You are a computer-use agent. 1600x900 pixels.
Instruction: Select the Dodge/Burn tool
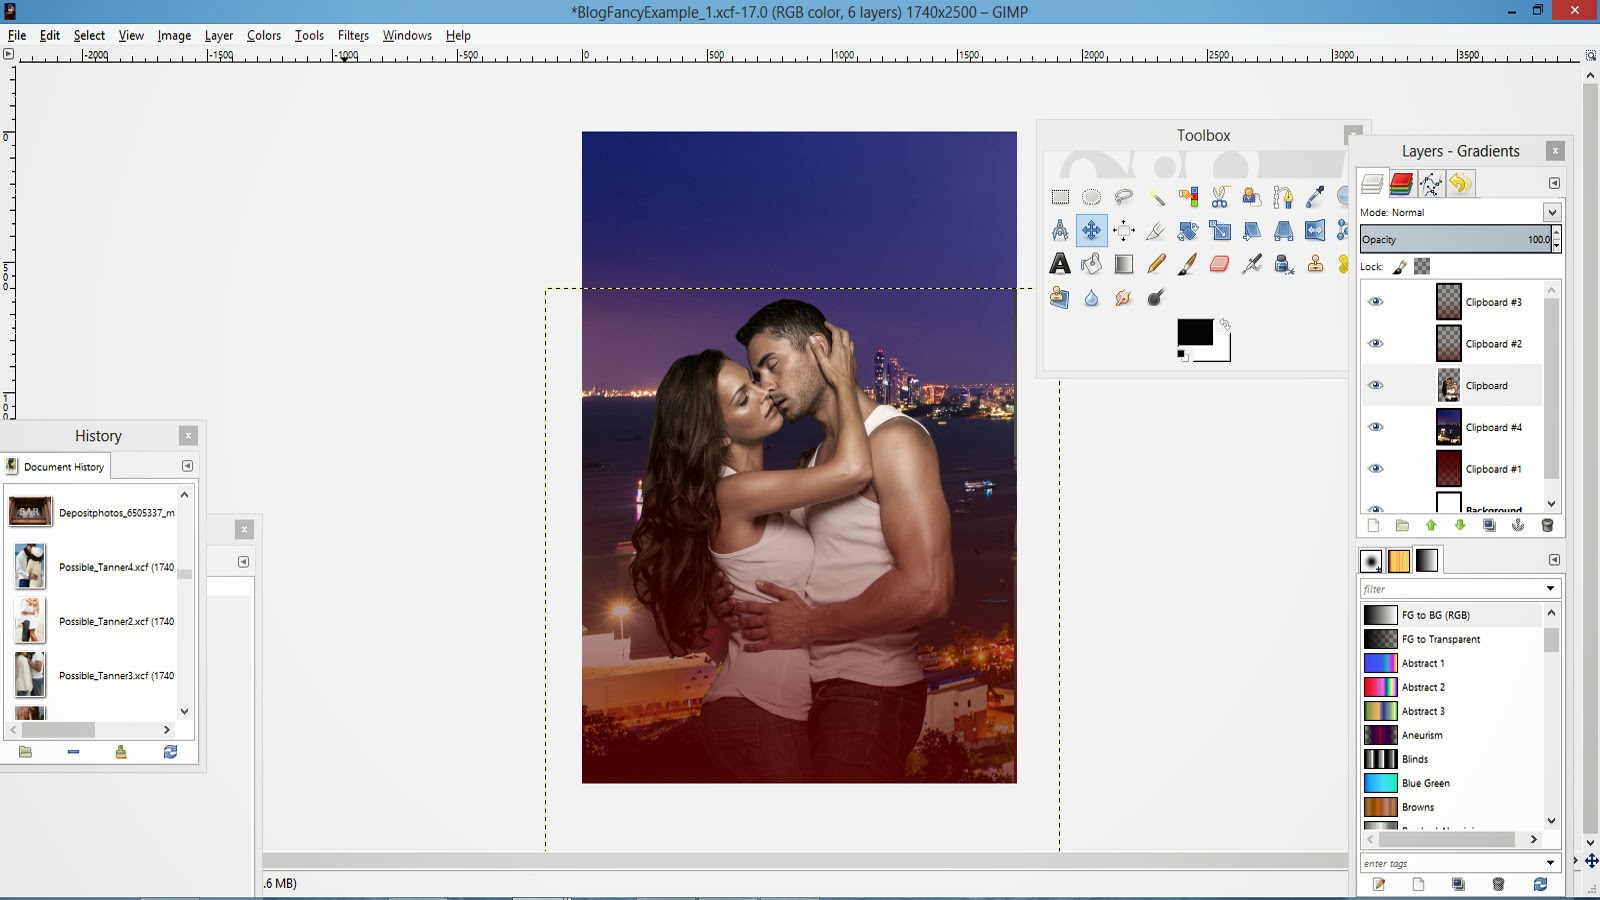pyautogui.click(x=1156, y=297)
